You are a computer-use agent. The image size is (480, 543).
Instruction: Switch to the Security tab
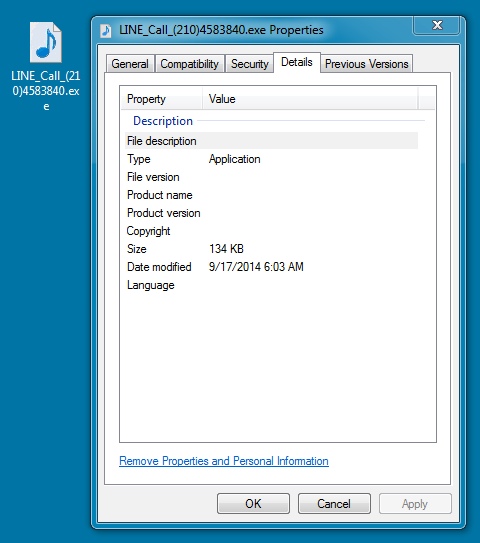tap(250, 64)
